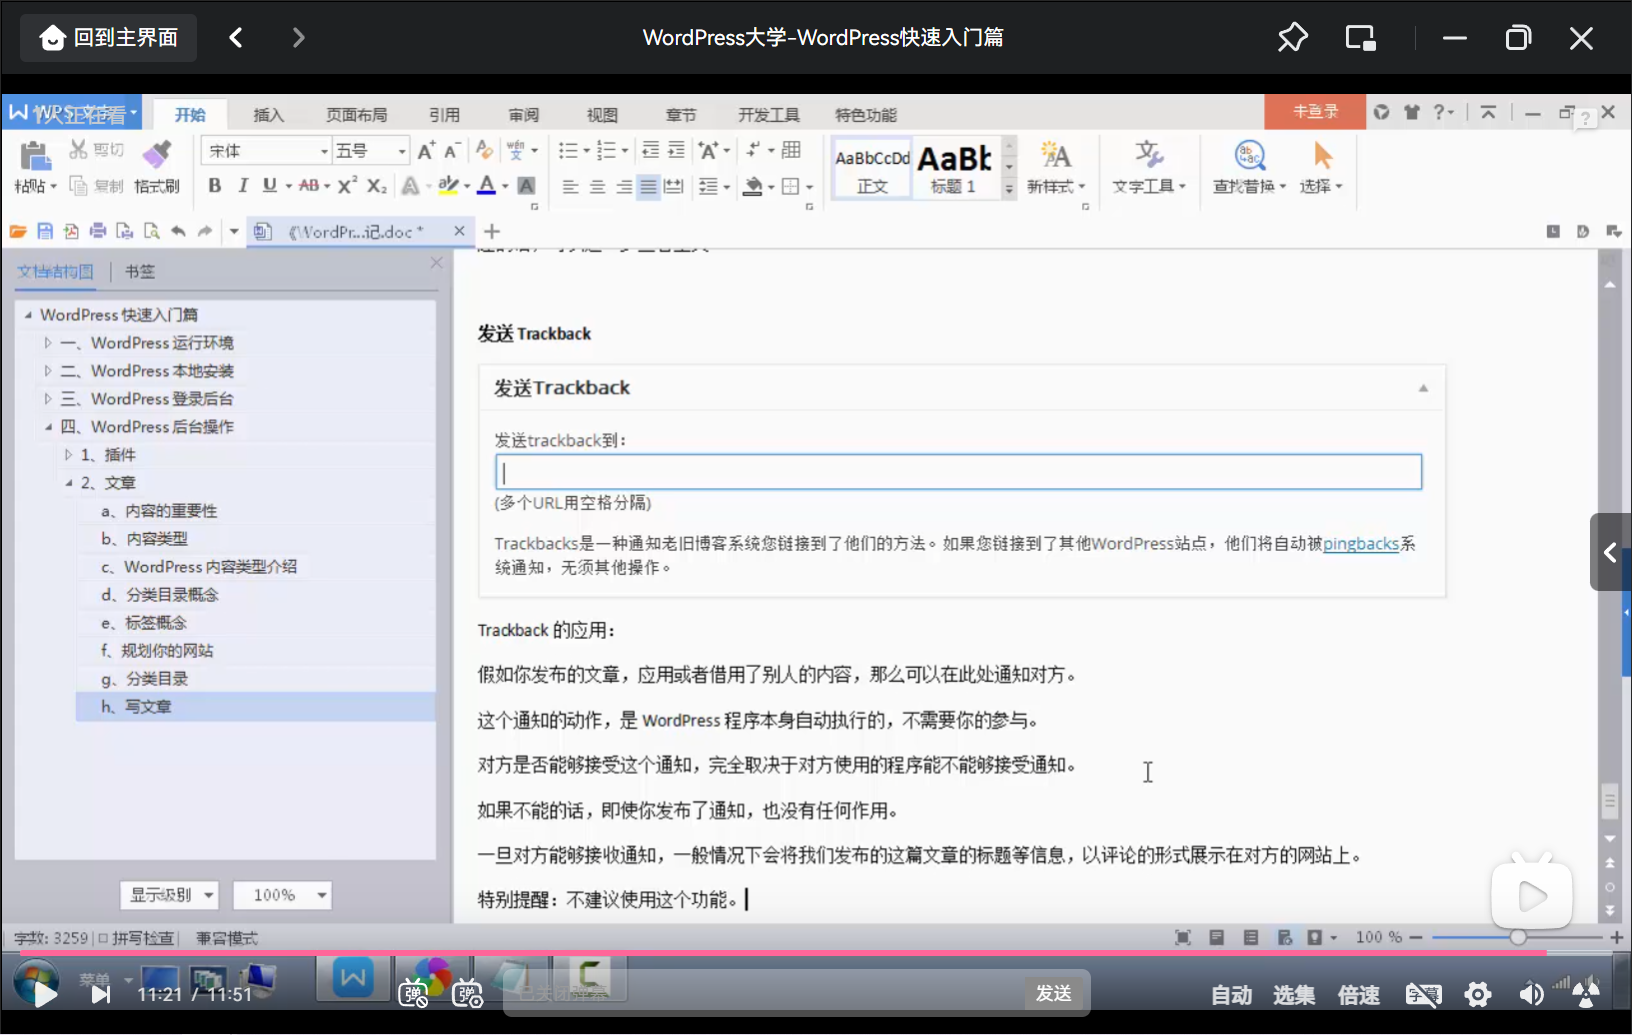Open Find and Replace tool

[1249, 167]
